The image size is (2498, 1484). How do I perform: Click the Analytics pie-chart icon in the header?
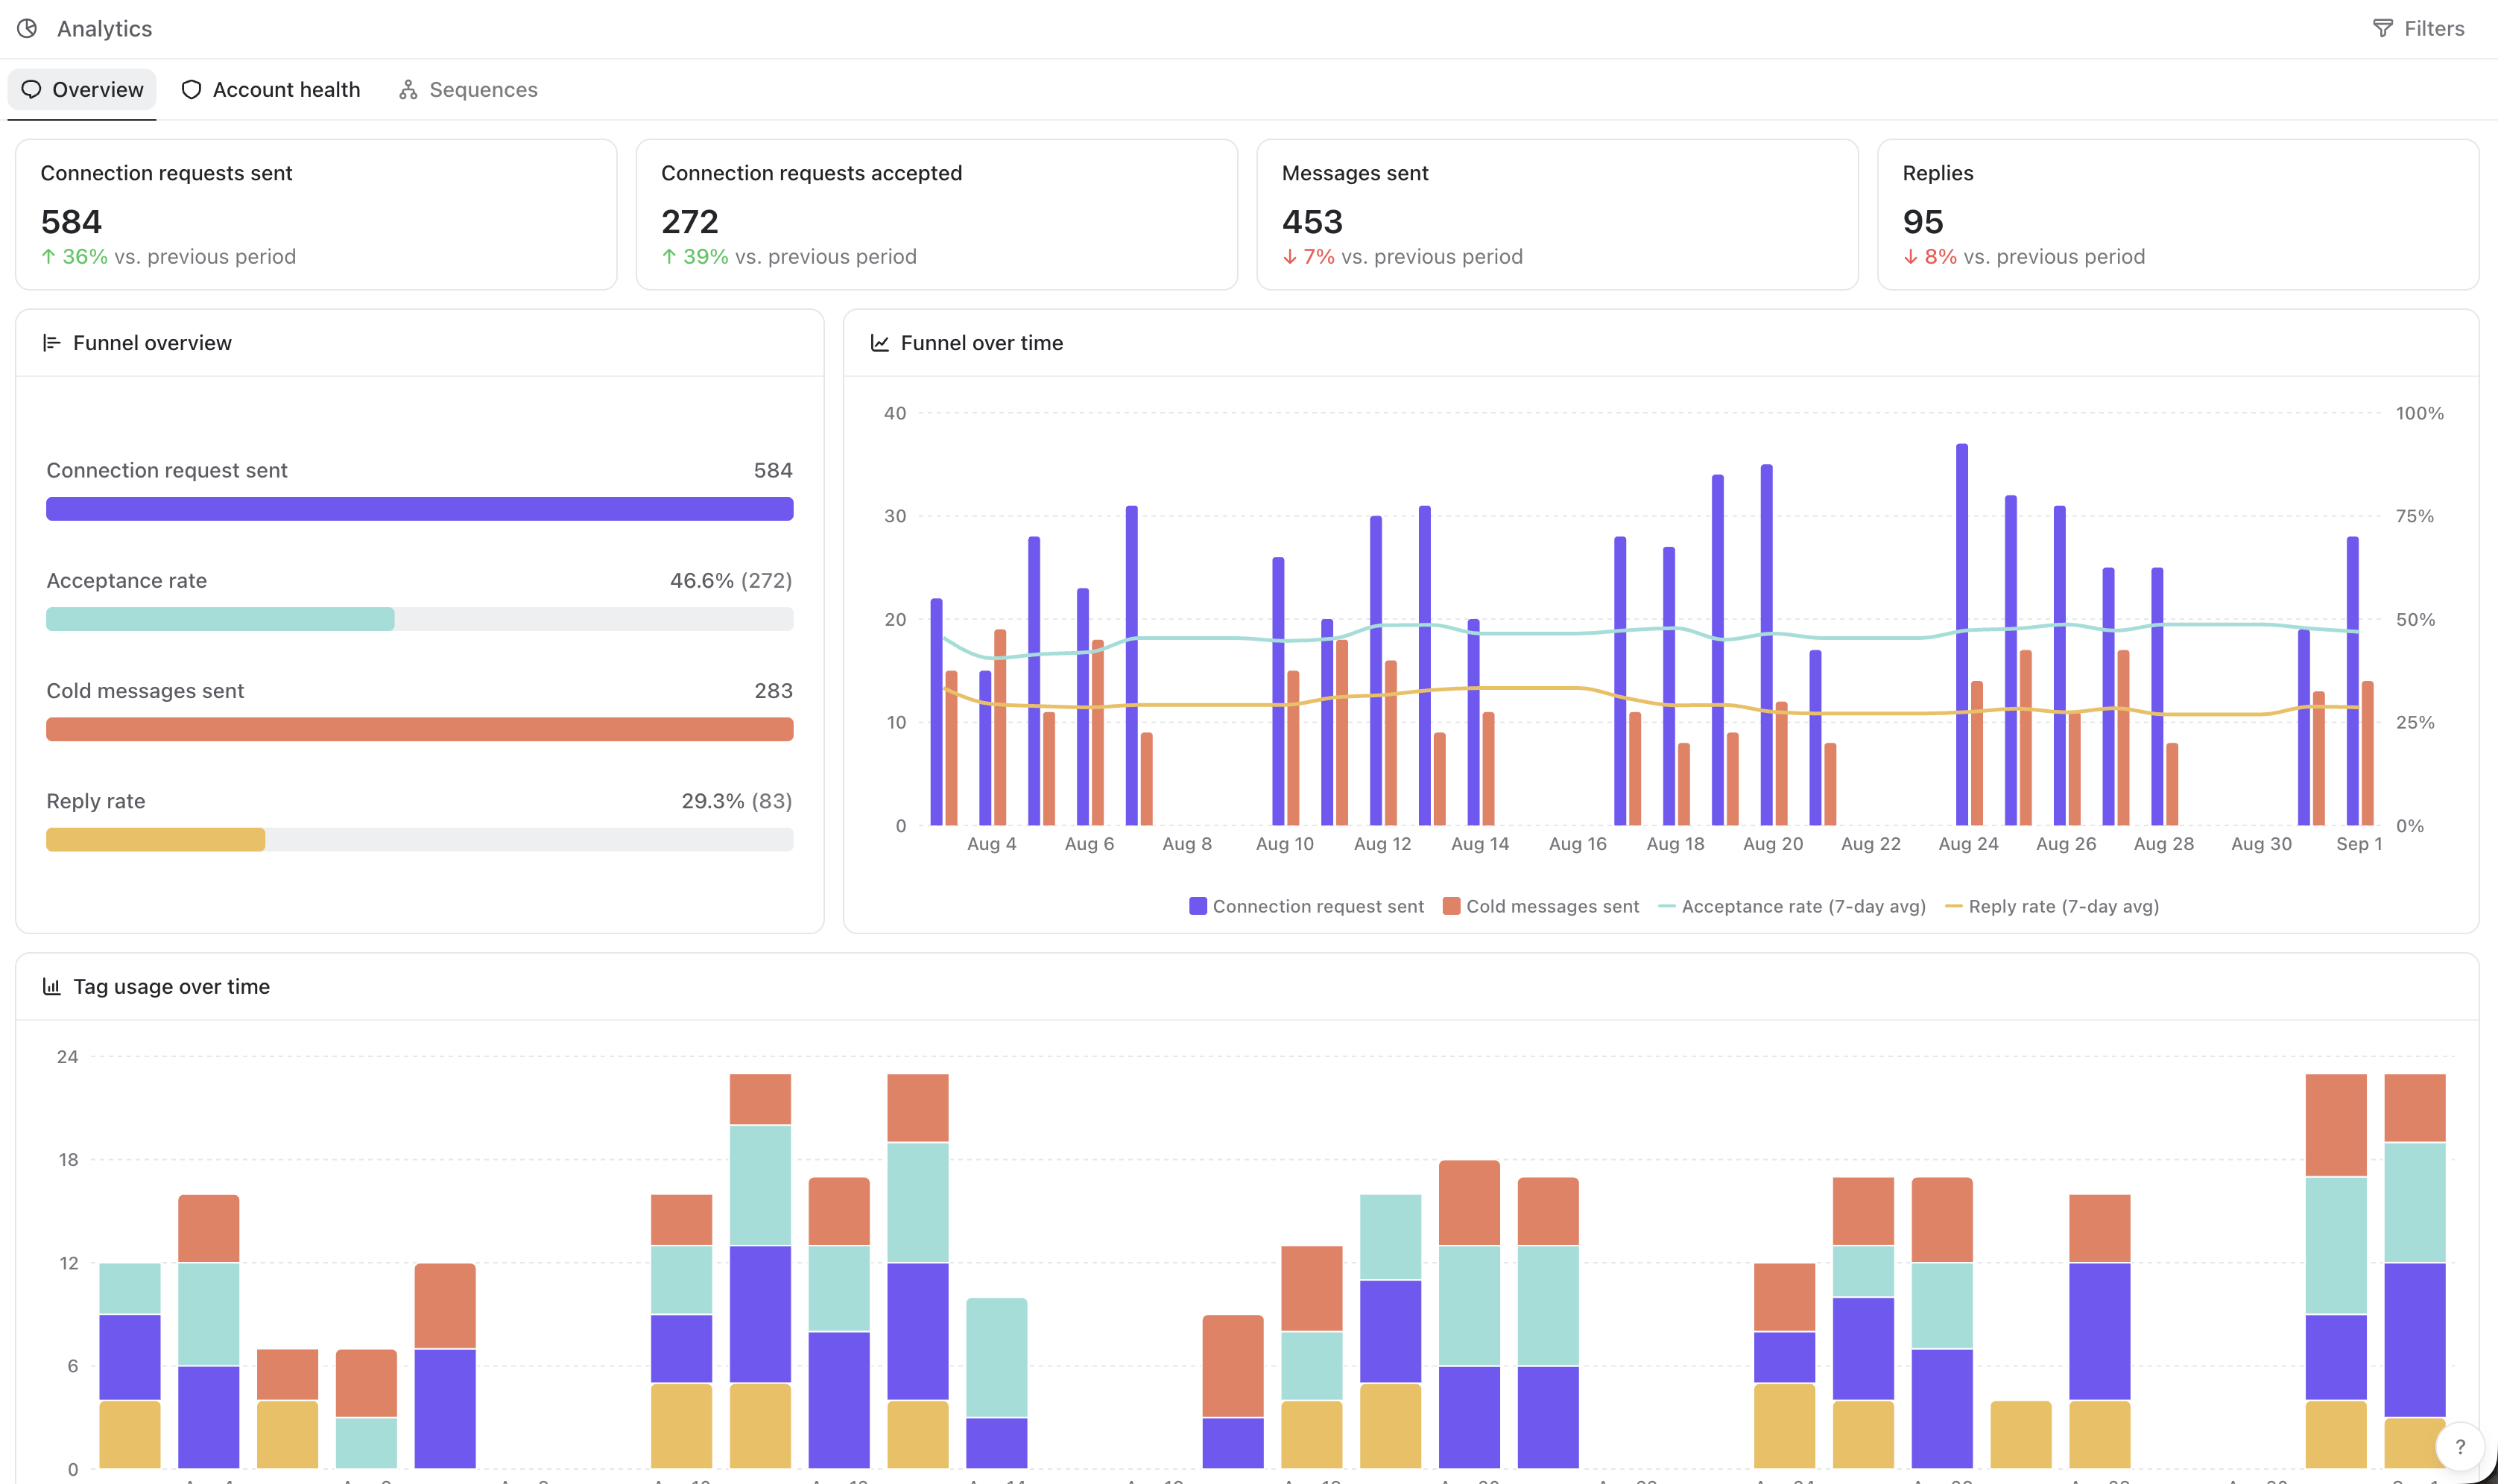coord(27,29)
